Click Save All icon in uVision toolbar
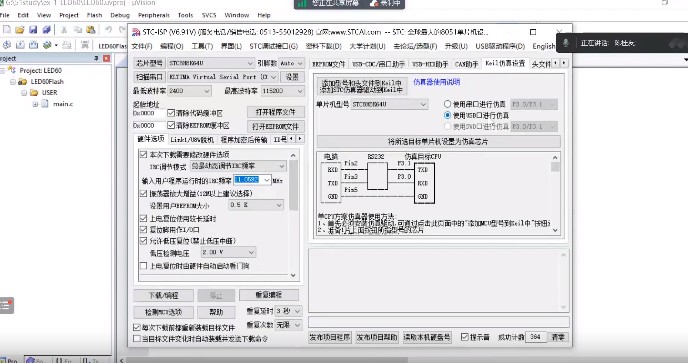The height and width of the screenshot is (363, 688). (x=46, y=30)
